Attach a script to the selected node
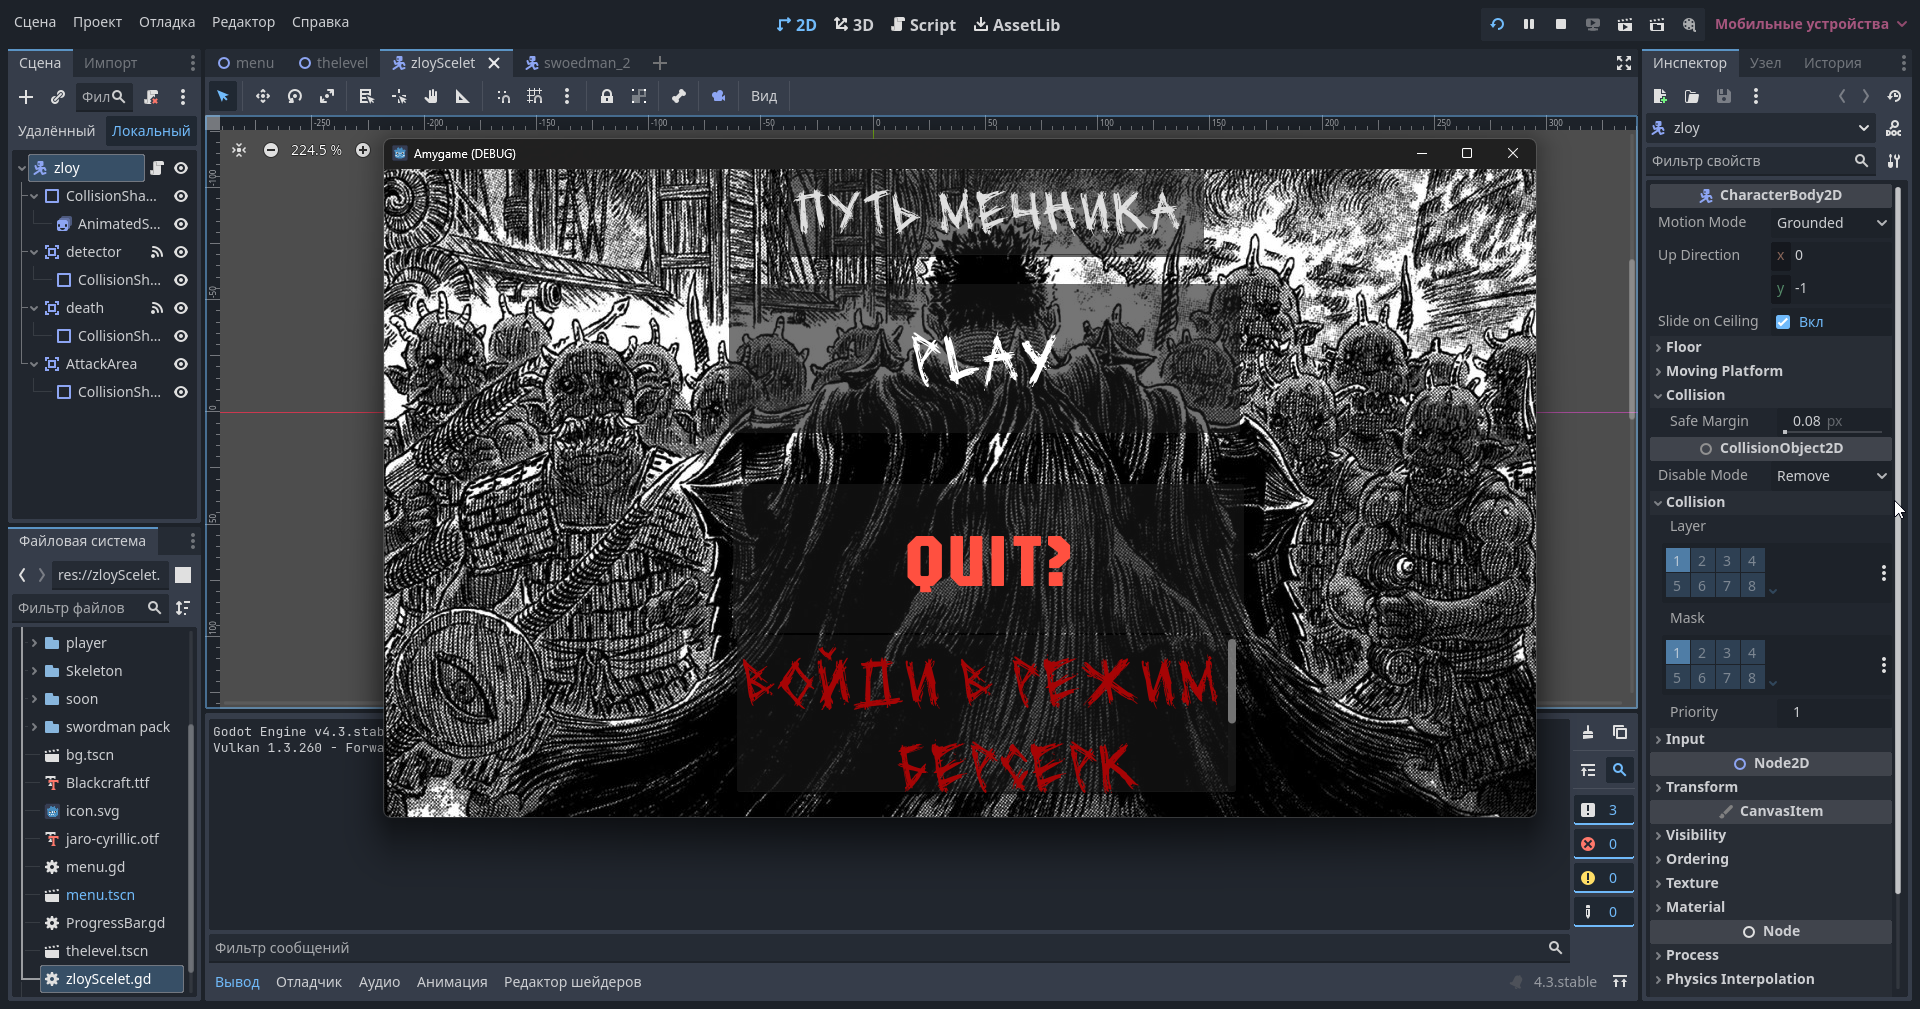 coord(151,97)
